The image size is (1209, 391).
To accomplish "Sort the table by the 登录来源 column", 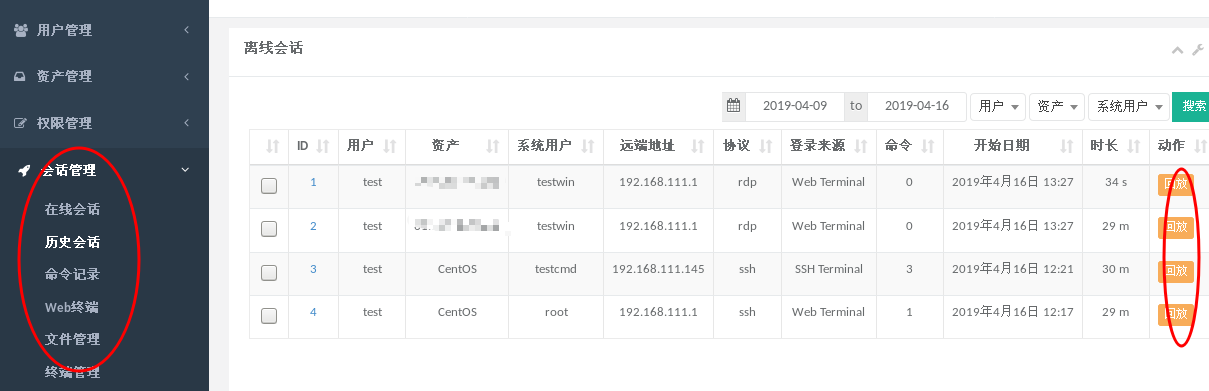I will click(860, 146).
